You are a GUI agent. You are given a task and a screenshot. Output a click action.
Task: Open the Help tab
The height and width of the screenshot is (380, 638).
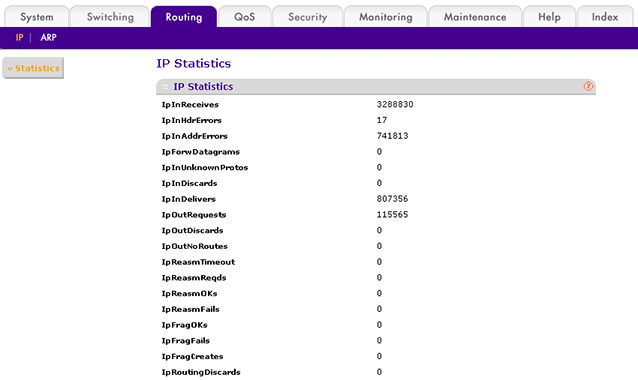coord(549,17)
